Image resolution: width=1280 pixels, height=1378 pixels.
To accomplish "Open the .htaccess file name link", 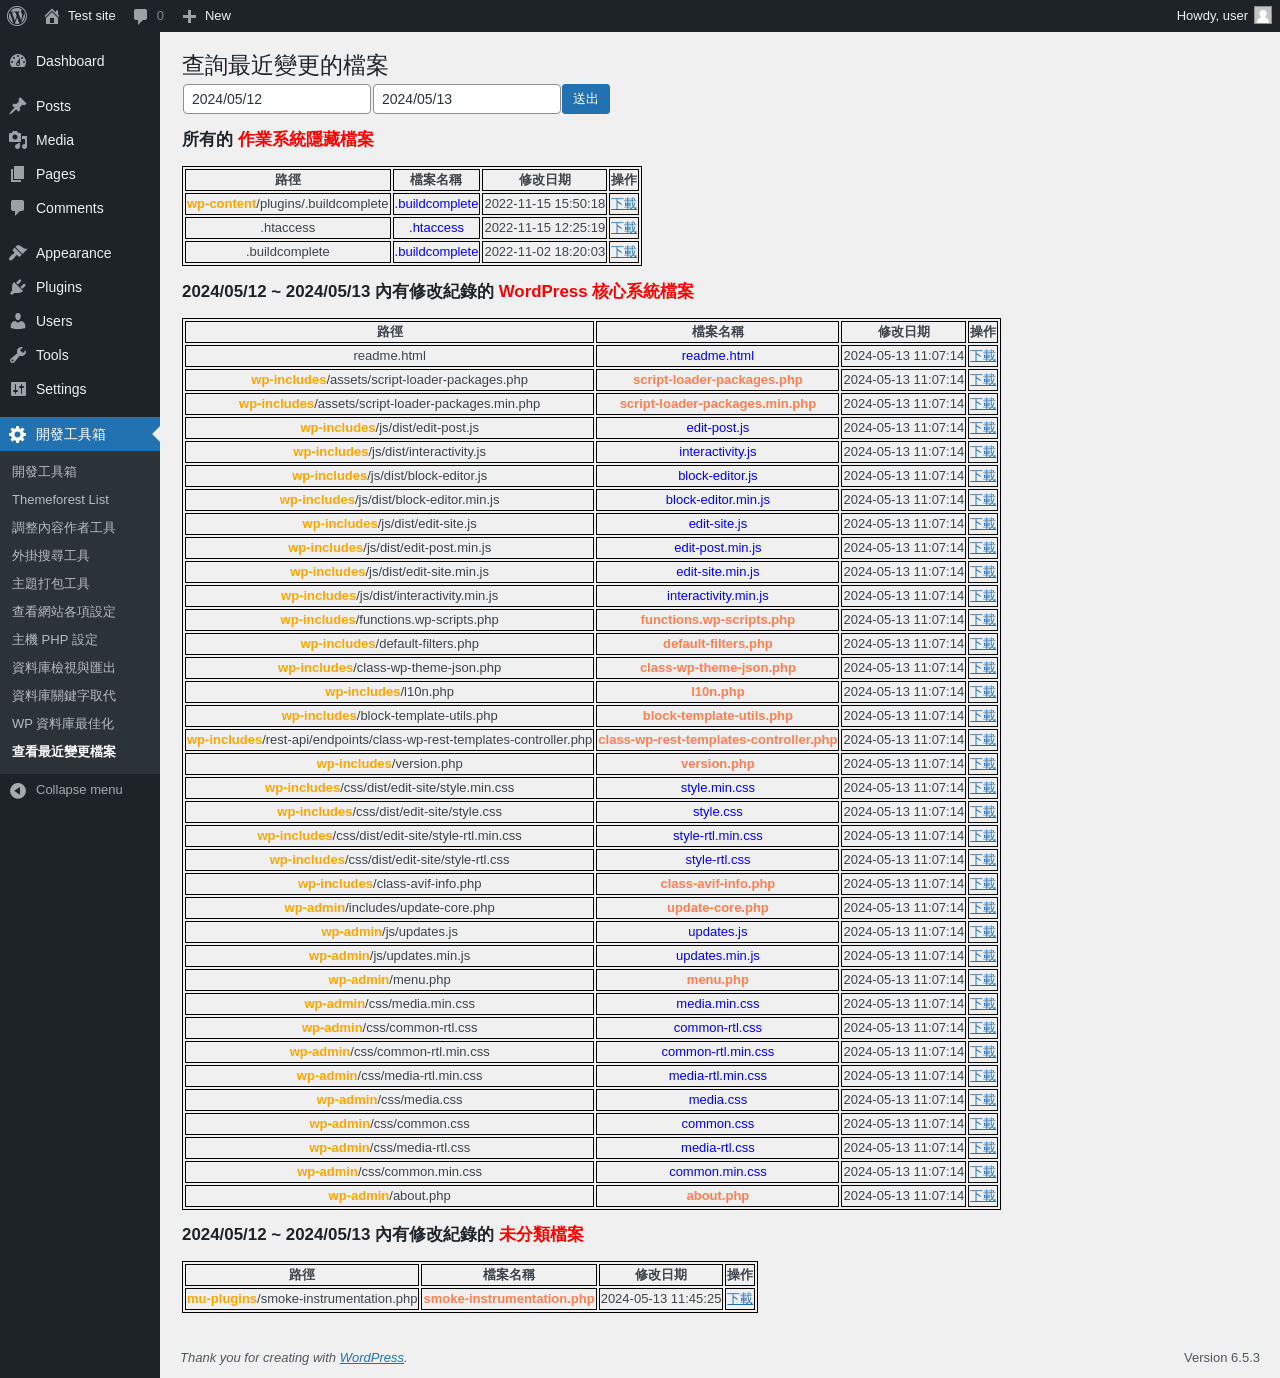I will coord(437,228).
